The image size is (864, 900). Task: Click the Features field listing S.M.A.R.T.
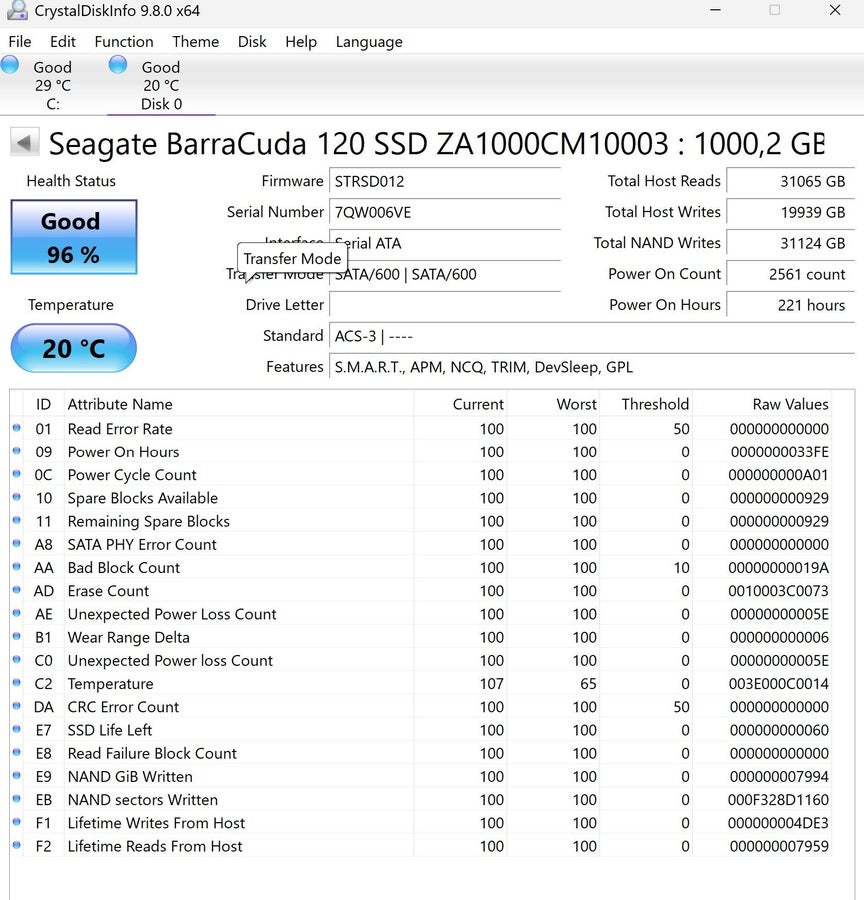click(x=592, y=367)
